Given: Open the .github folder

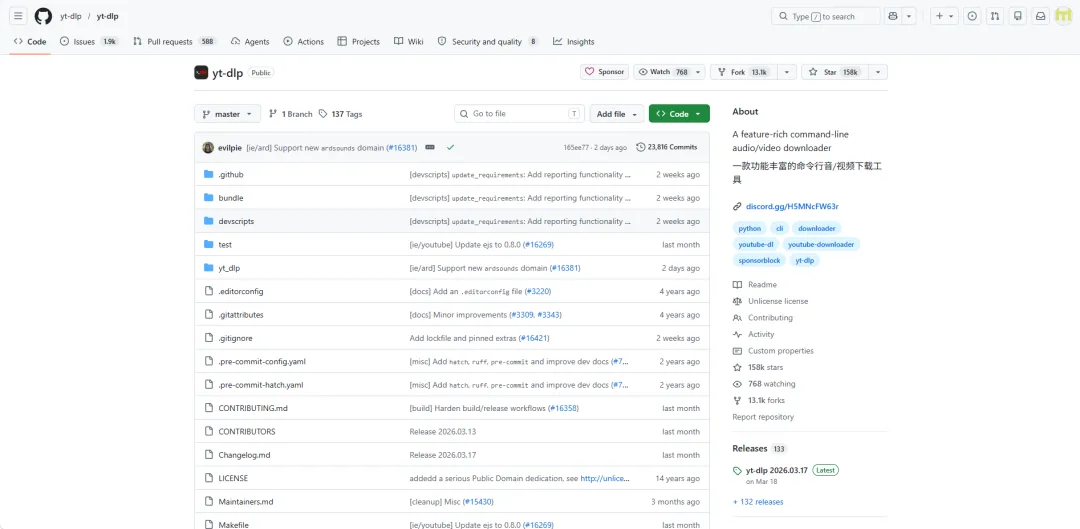Looking at the screenshot, I should pos(231,174).
